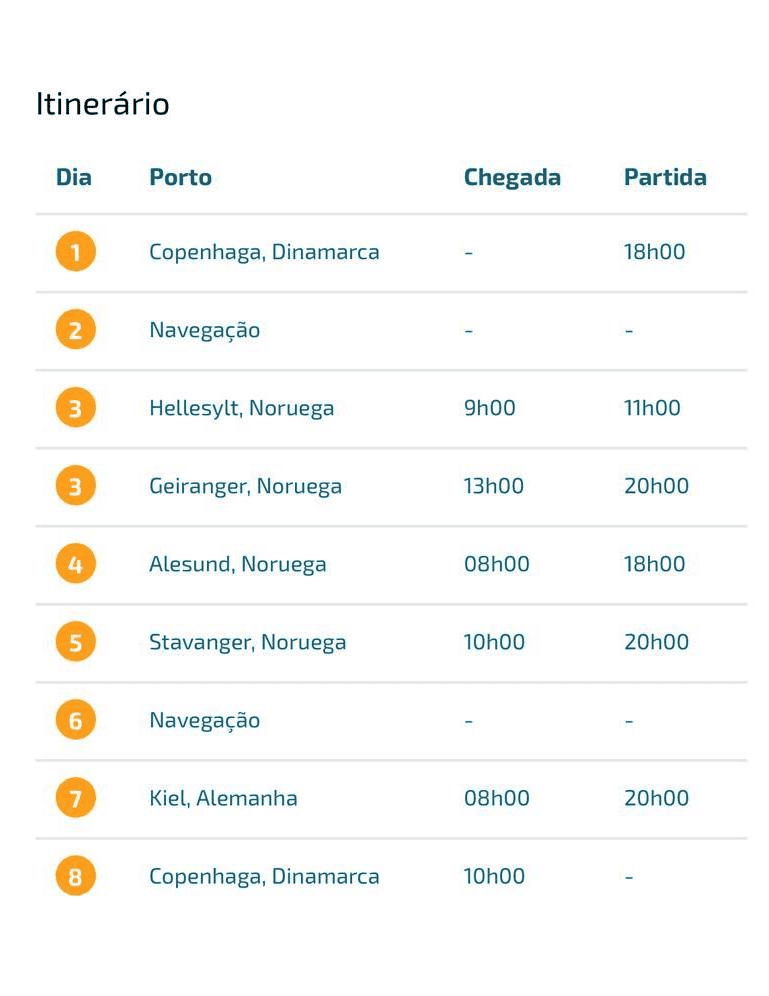Click the orange day 7 badge
The height and width of the screenshot is (996, 769).
(76, 798)
